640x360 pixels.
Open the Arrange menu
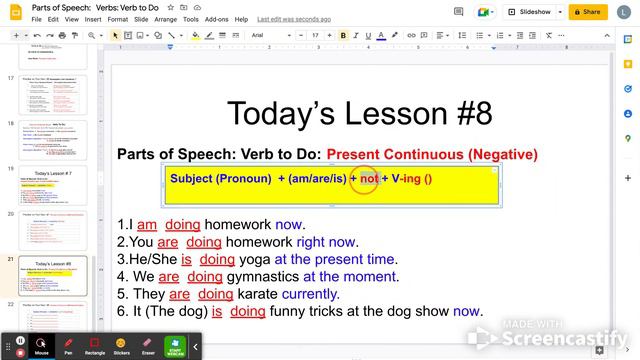click(x=165, y=19)
